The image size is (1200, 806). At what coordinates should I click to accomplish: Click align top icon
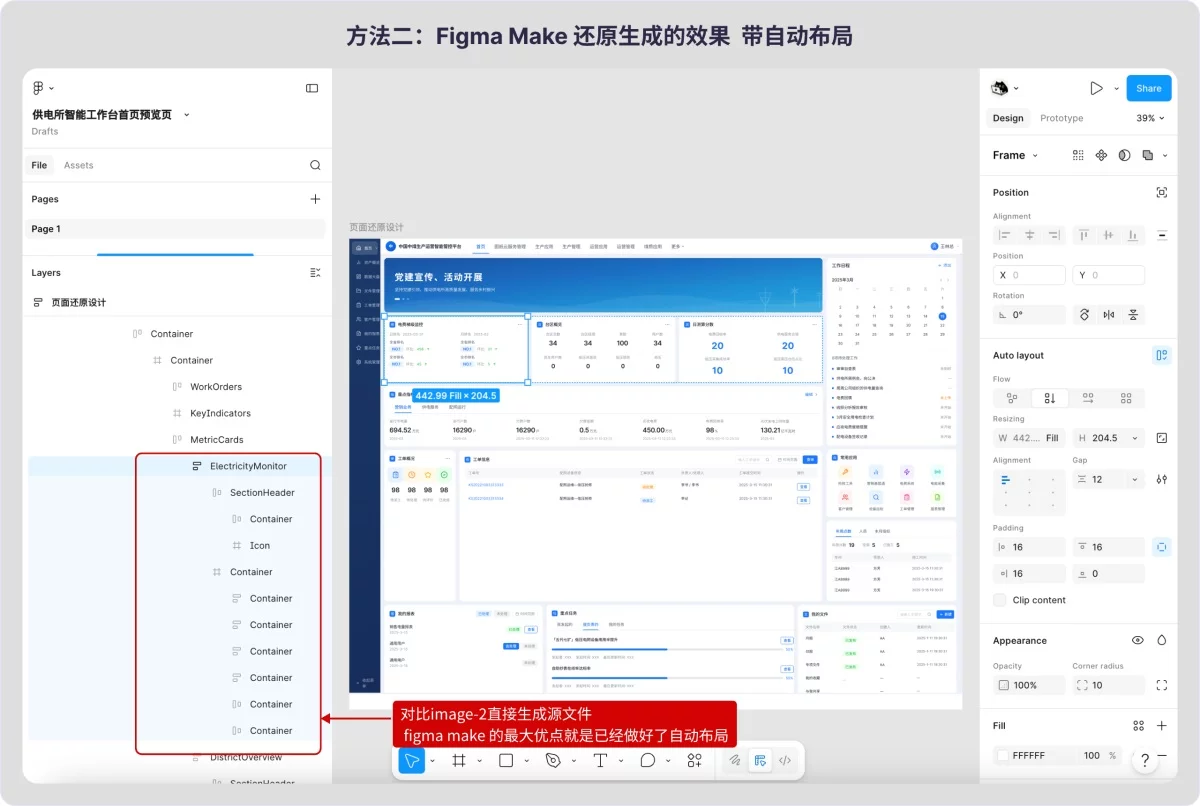pos(1083,235)
